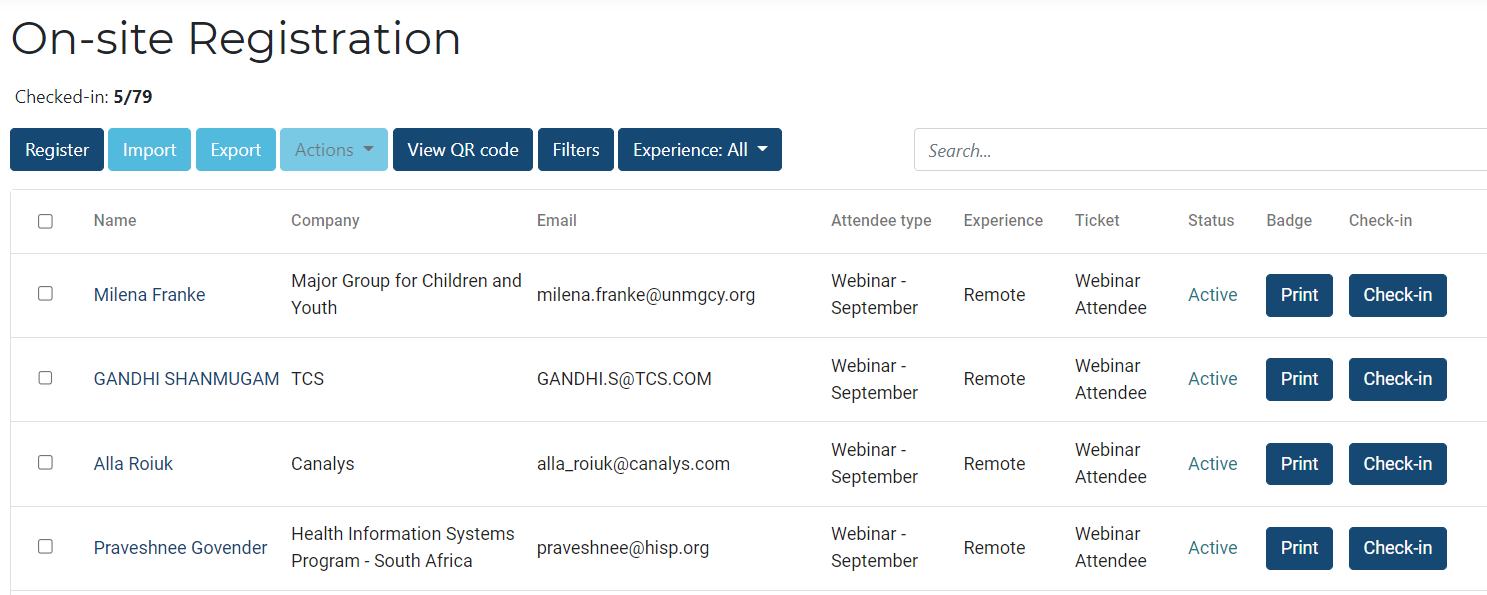Click the Register button
The height and width of the screenshot is (595, 1487).
pyautogui.click(x=57, y=150)
